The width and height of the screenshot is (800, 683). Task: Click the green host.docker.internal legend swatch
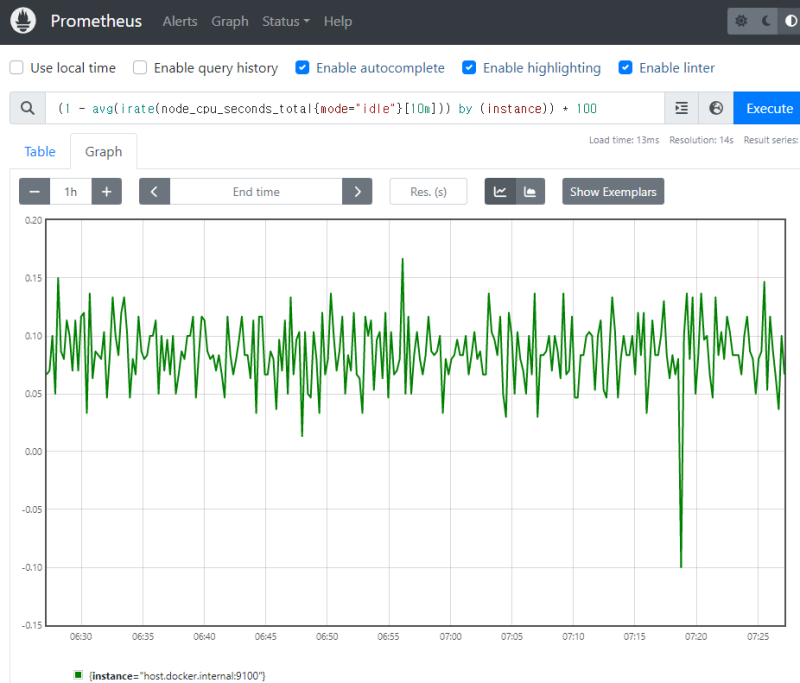pos(77,675)
